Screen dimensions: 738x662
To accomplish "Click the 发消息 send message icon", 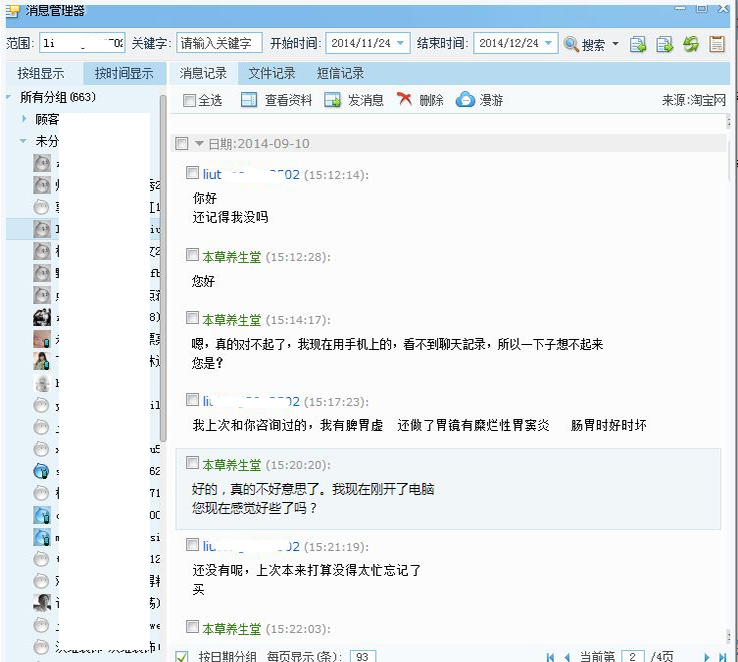I will [x=332, y=100].
